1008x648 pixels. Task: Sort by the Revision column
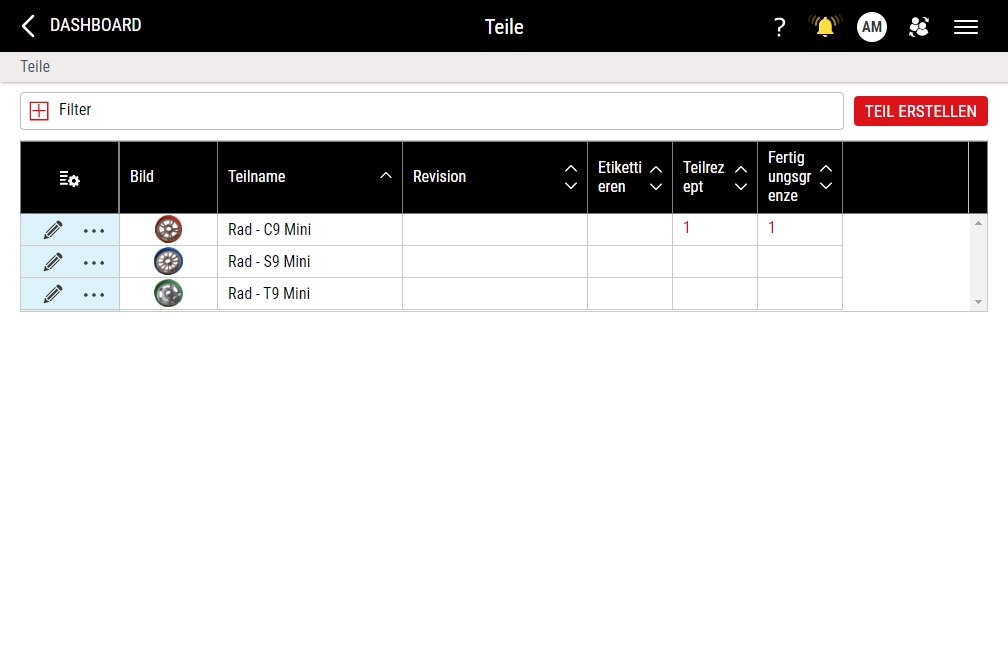pyautogui.click(x=571, y=177)
